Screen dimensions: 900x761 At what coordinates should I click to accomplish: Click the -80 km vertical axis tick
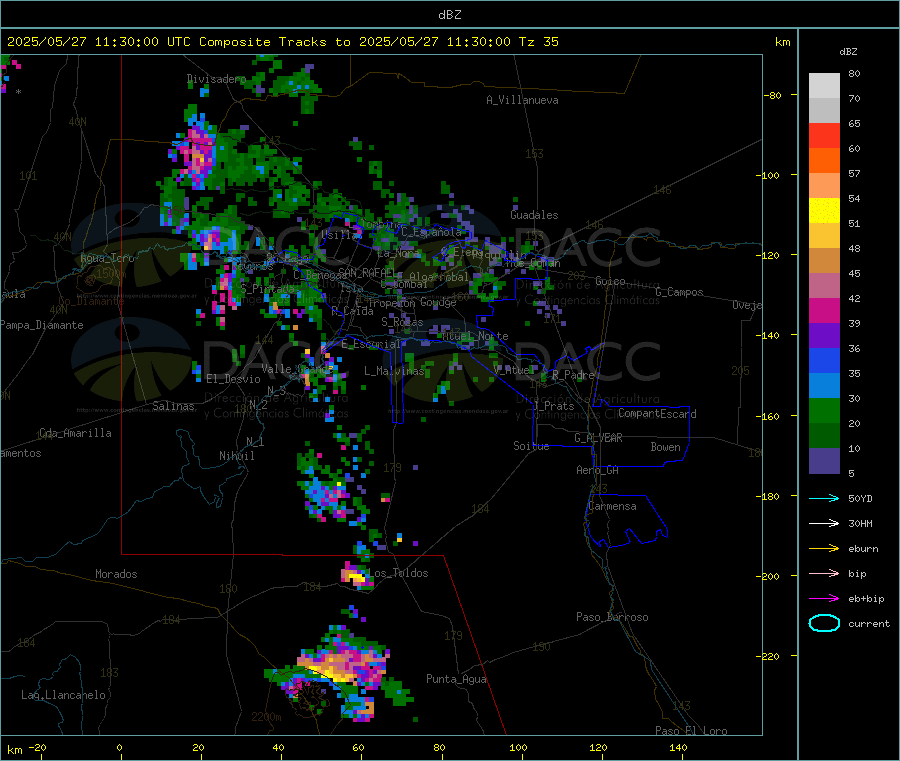pos(773,95)
